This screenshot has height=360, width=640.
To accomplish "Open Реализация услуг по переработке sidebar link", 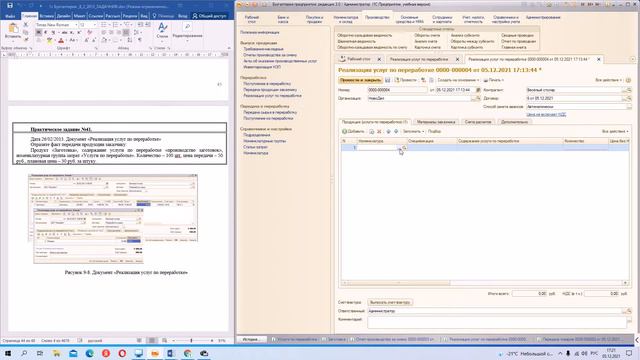I will (272, 96).
